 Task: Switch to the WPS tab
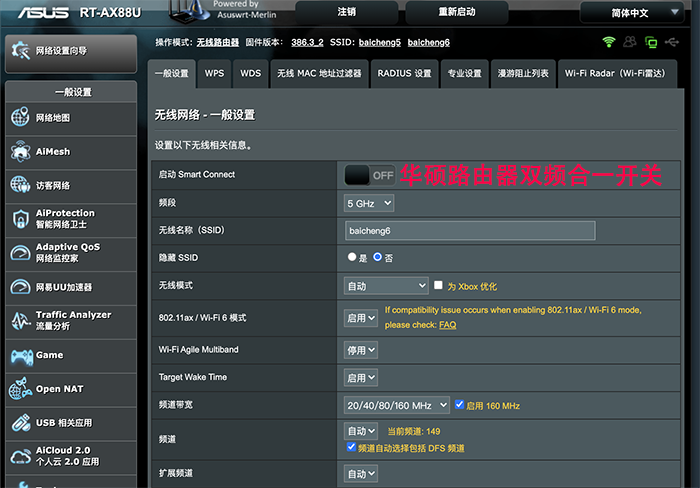[x=214, y=74]
